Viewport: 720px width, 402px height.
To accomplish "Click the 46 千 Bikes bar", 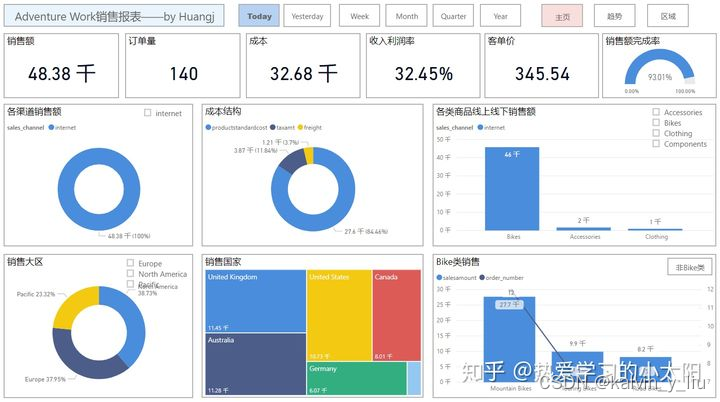I will point(512,188).
